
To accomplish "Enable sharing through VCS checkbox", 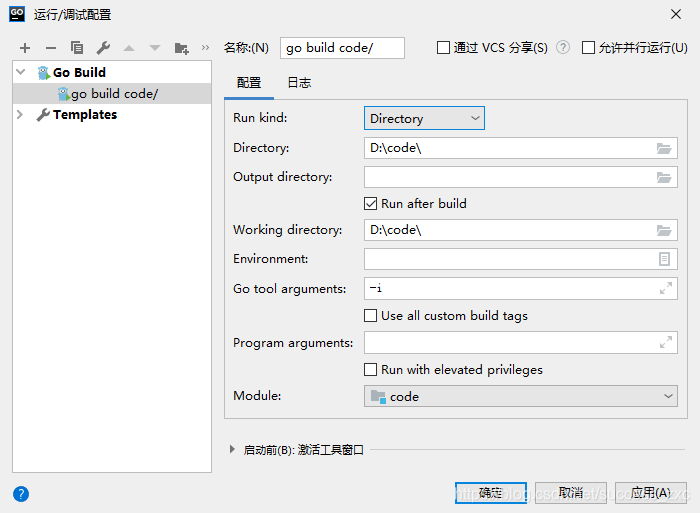I will pyautogui.click(x=443, y=47).
